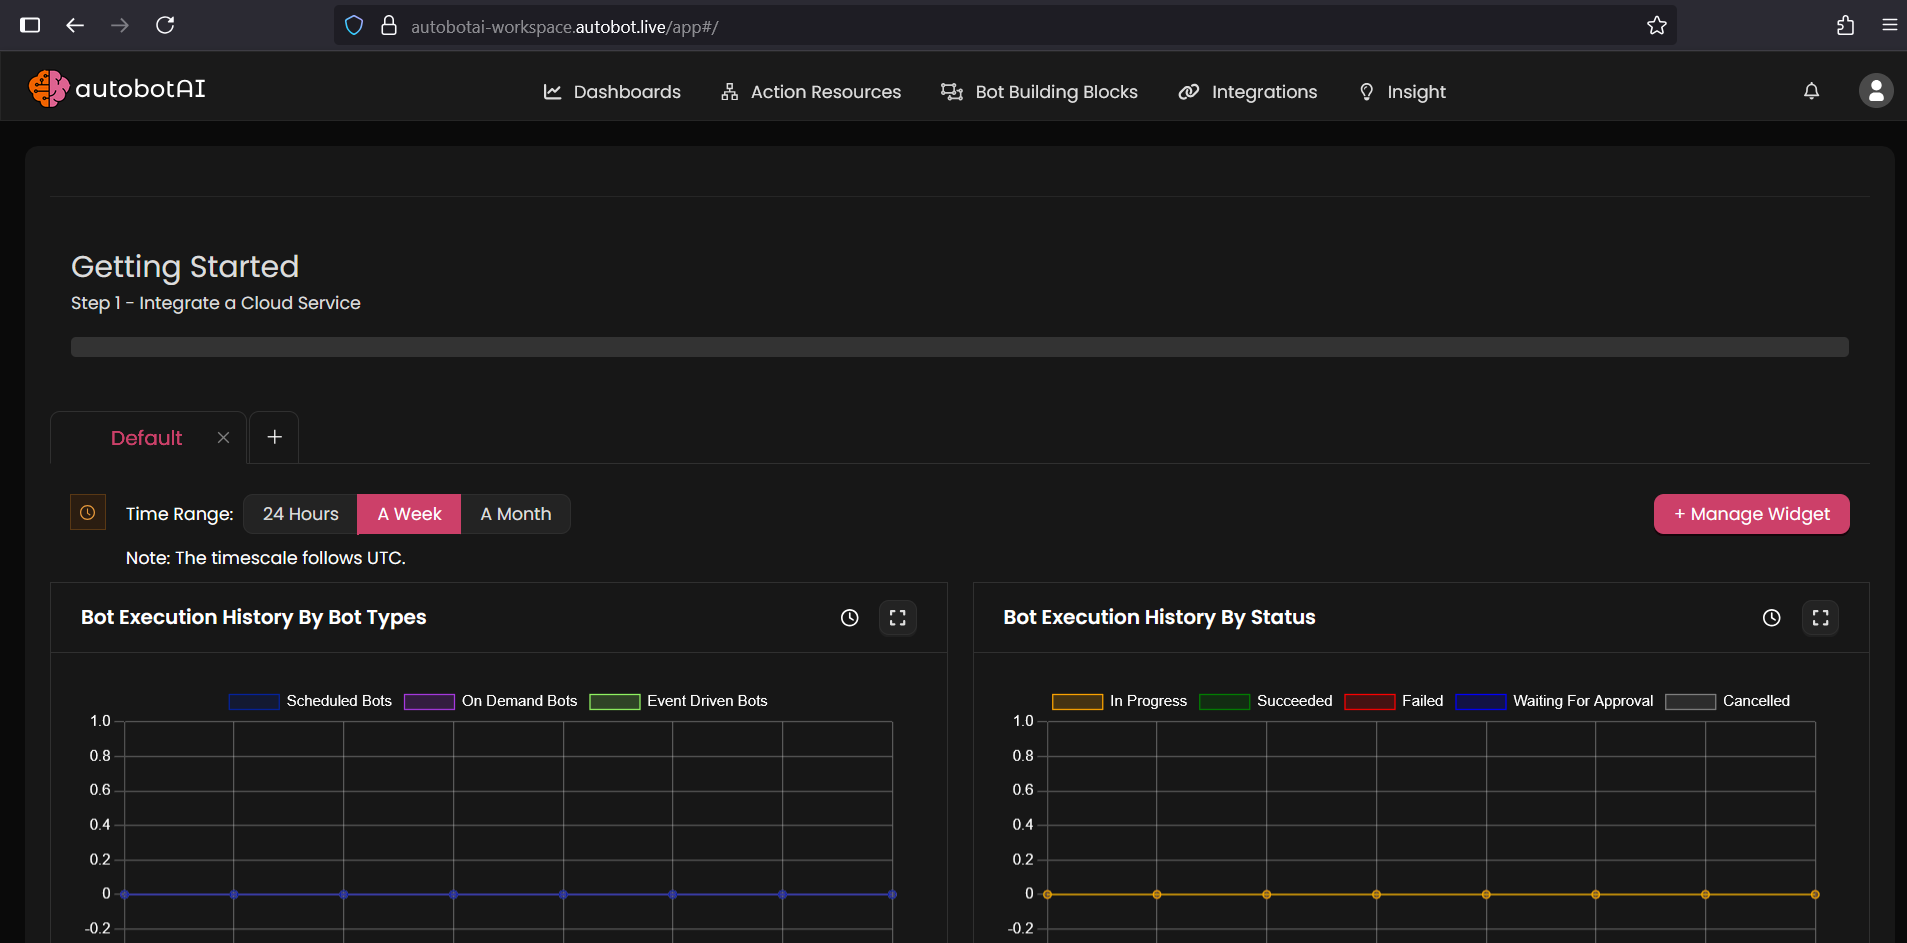The width and height of the screenshot is (1907, 943).
Task: Open Bot Building Blocks menu
Action: 1040,92
